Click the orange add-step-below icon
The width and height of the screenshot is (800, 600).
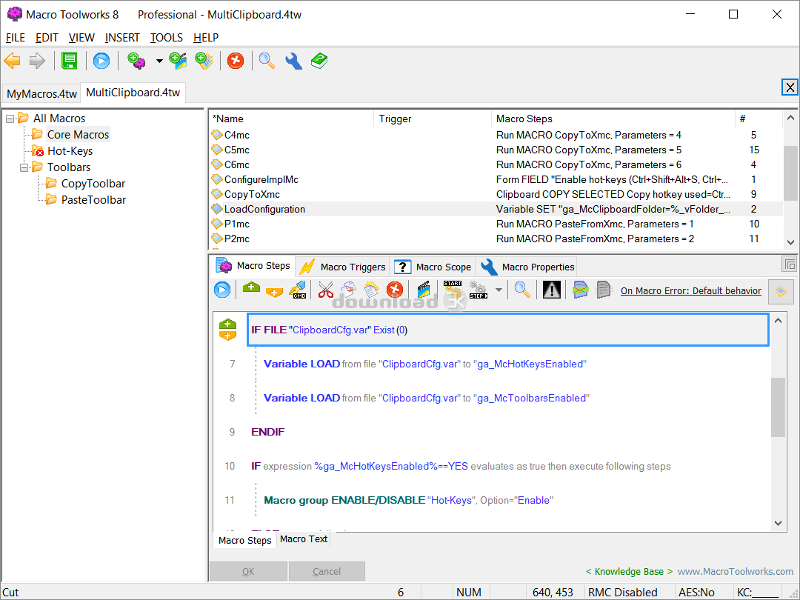tap(274, 292)
